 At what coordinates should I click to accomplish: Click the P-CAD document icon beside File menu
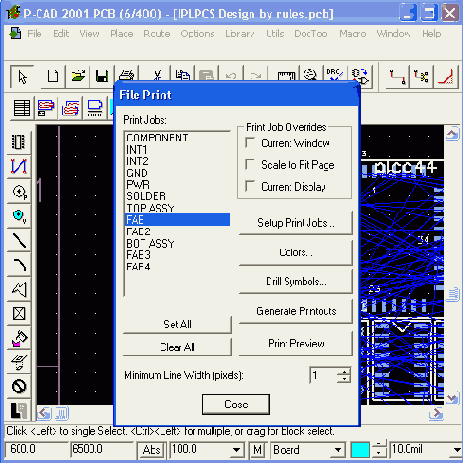[x=15, y=33]
